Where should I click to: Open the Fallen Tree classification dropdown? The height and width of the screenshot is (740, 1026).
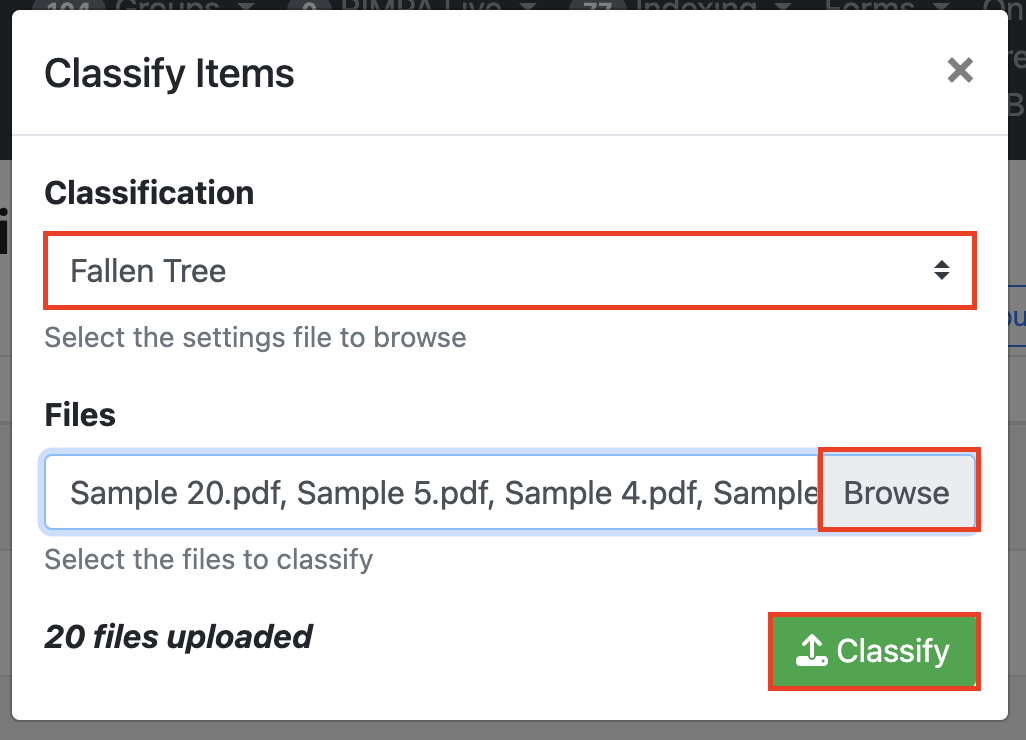(508, 270)
